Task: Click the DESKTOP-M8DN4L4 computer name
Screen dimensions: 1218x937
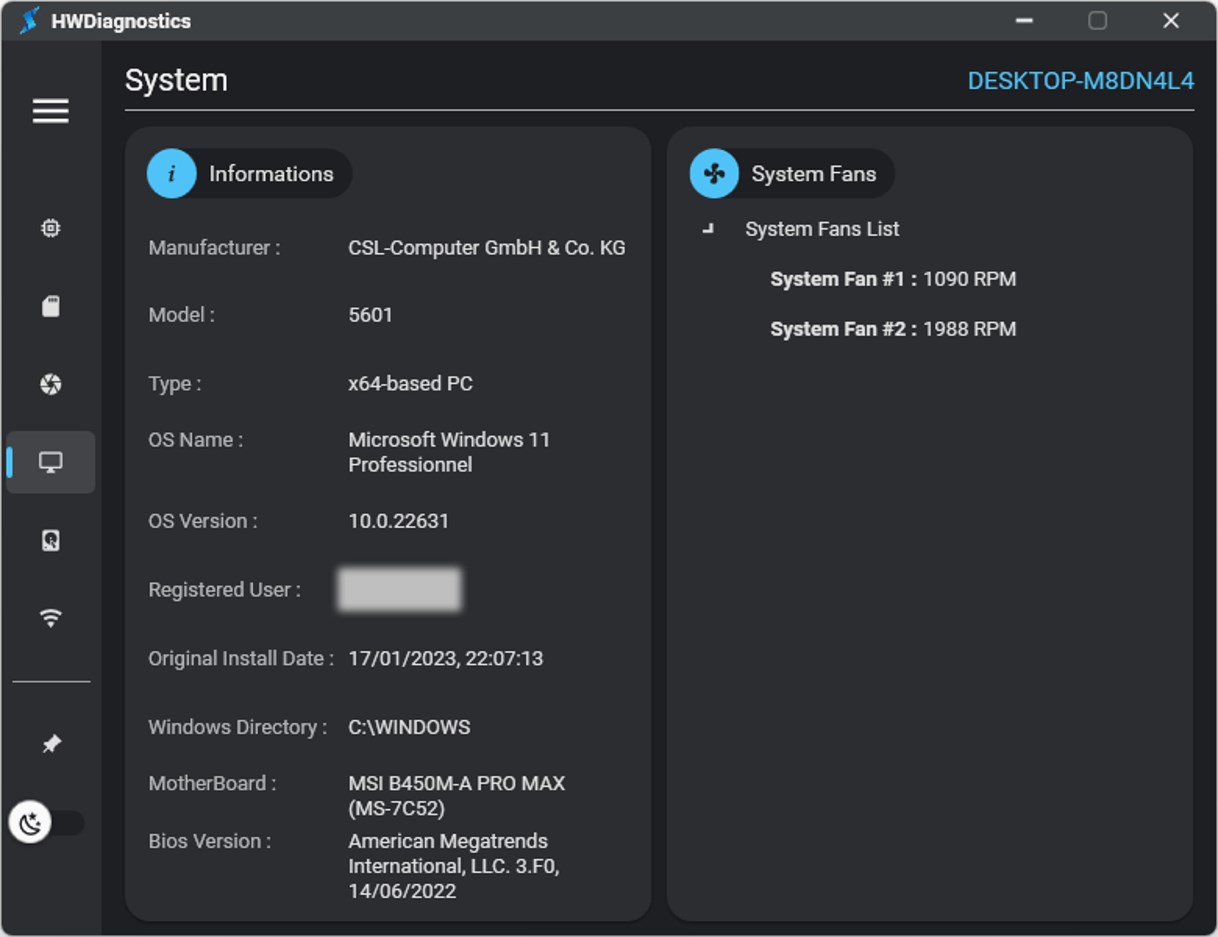Action: pos(1080,81)
